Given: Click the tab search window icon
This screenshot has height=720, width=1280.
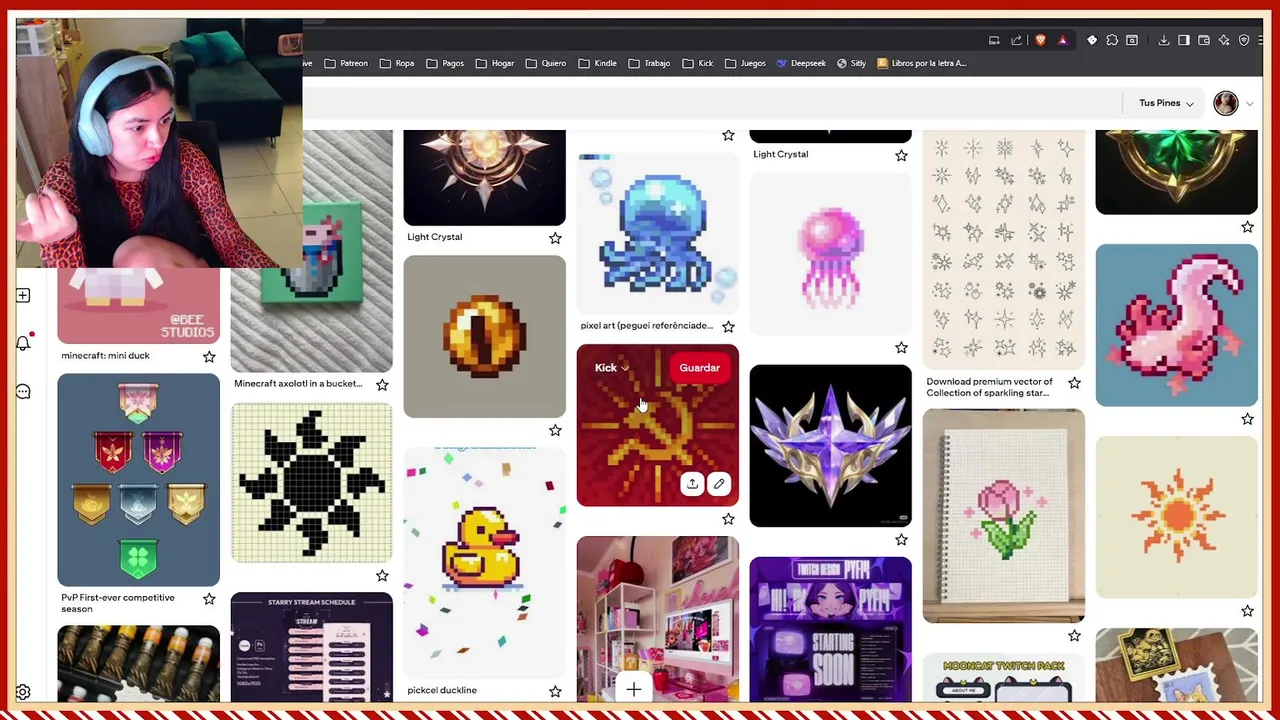Looking at the screenshot, I should tap(1132, 40).
